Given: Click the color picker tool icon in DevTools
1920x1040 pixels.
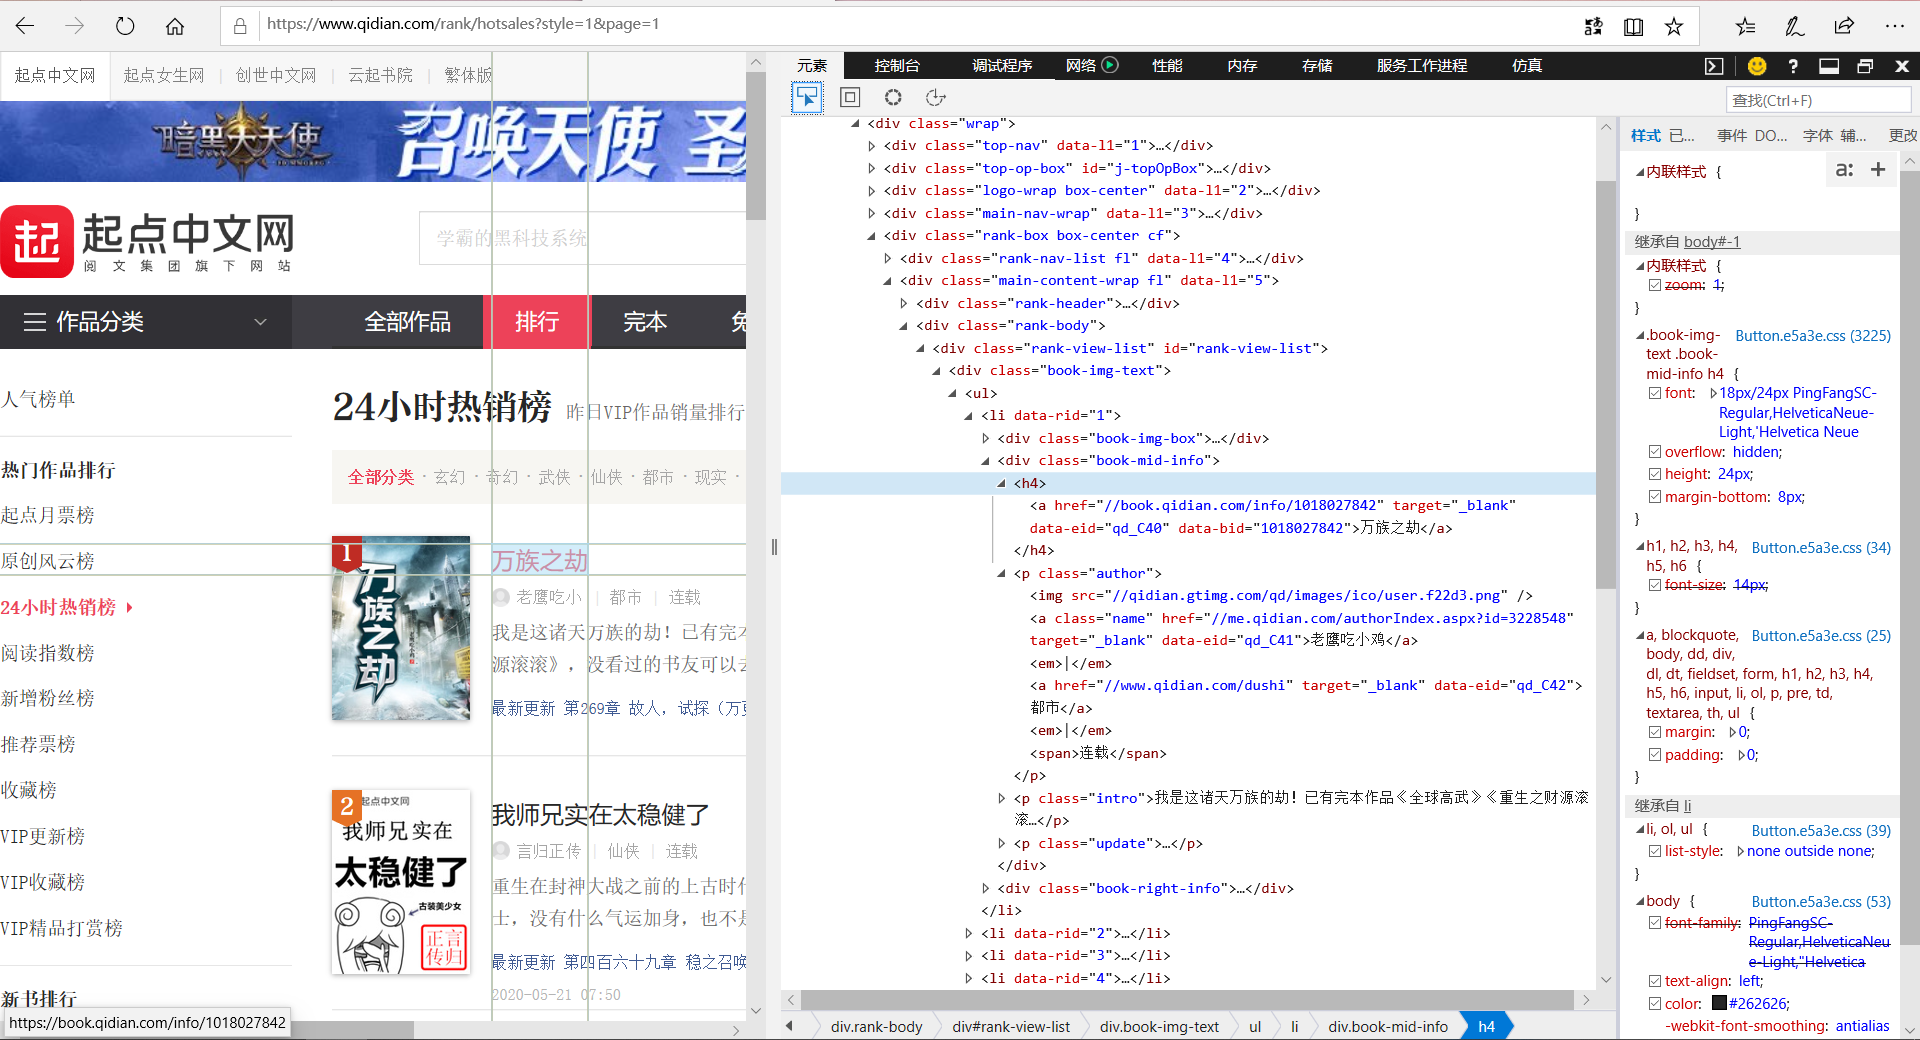Looking at the screenshot, I should pyautogui.click(x=893, y=97).
